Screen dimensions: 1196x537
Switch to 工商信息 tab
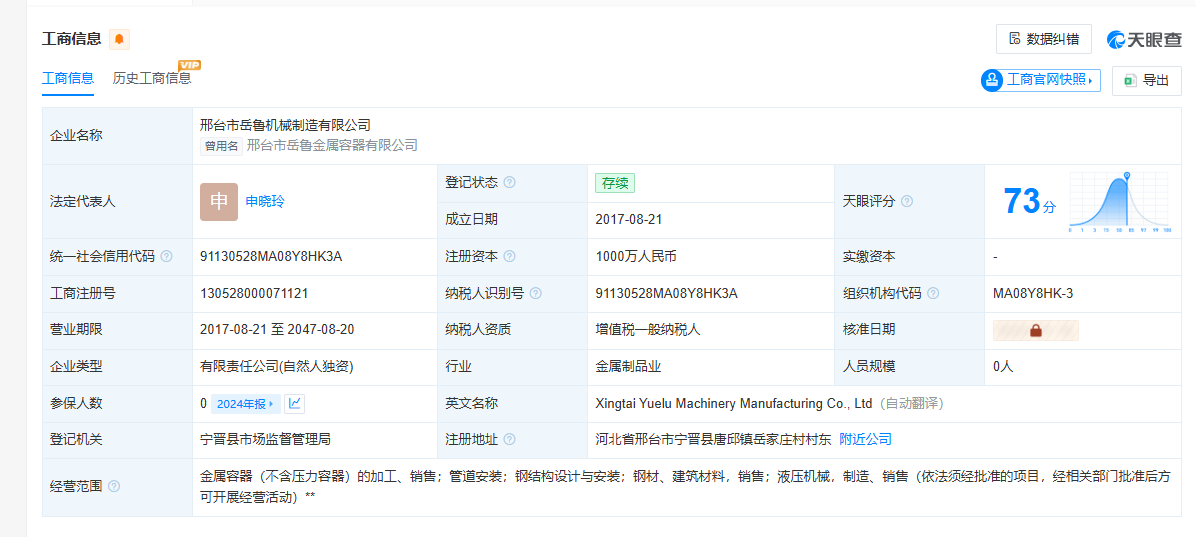pyautogui.click(x=68, y=78)
